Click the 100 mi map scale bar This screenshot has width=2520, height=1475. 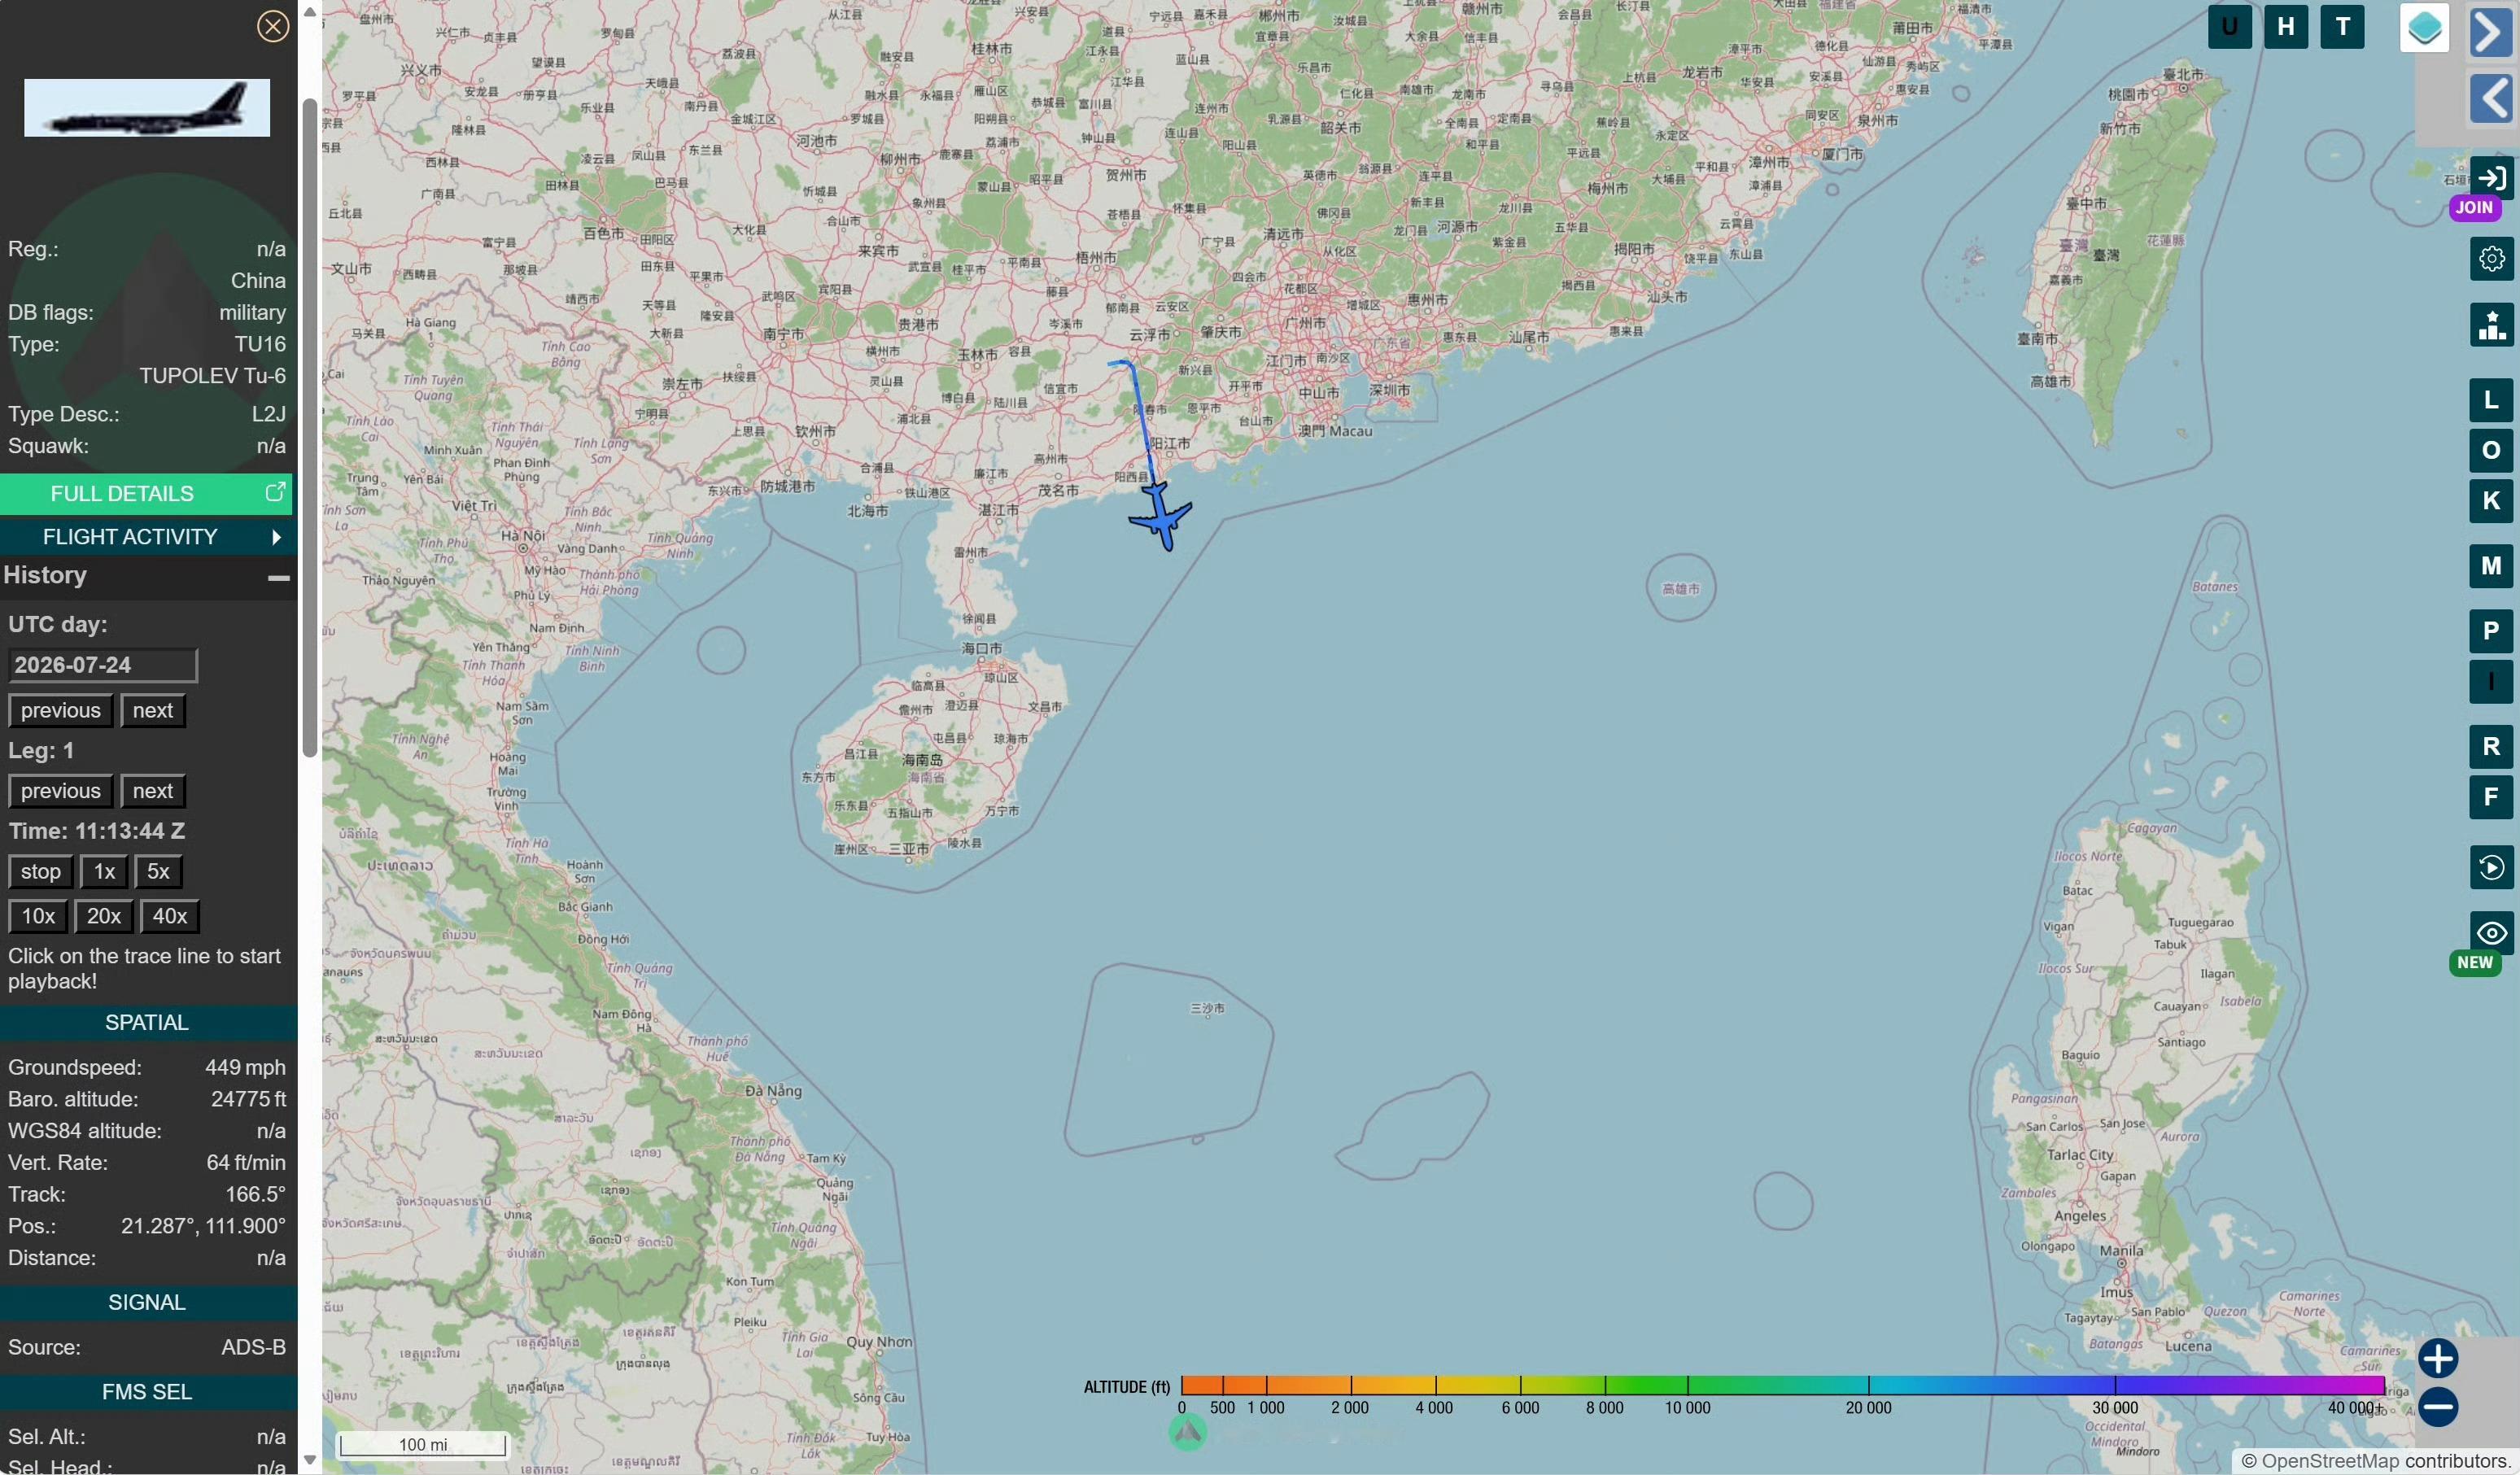(423, 1445)
